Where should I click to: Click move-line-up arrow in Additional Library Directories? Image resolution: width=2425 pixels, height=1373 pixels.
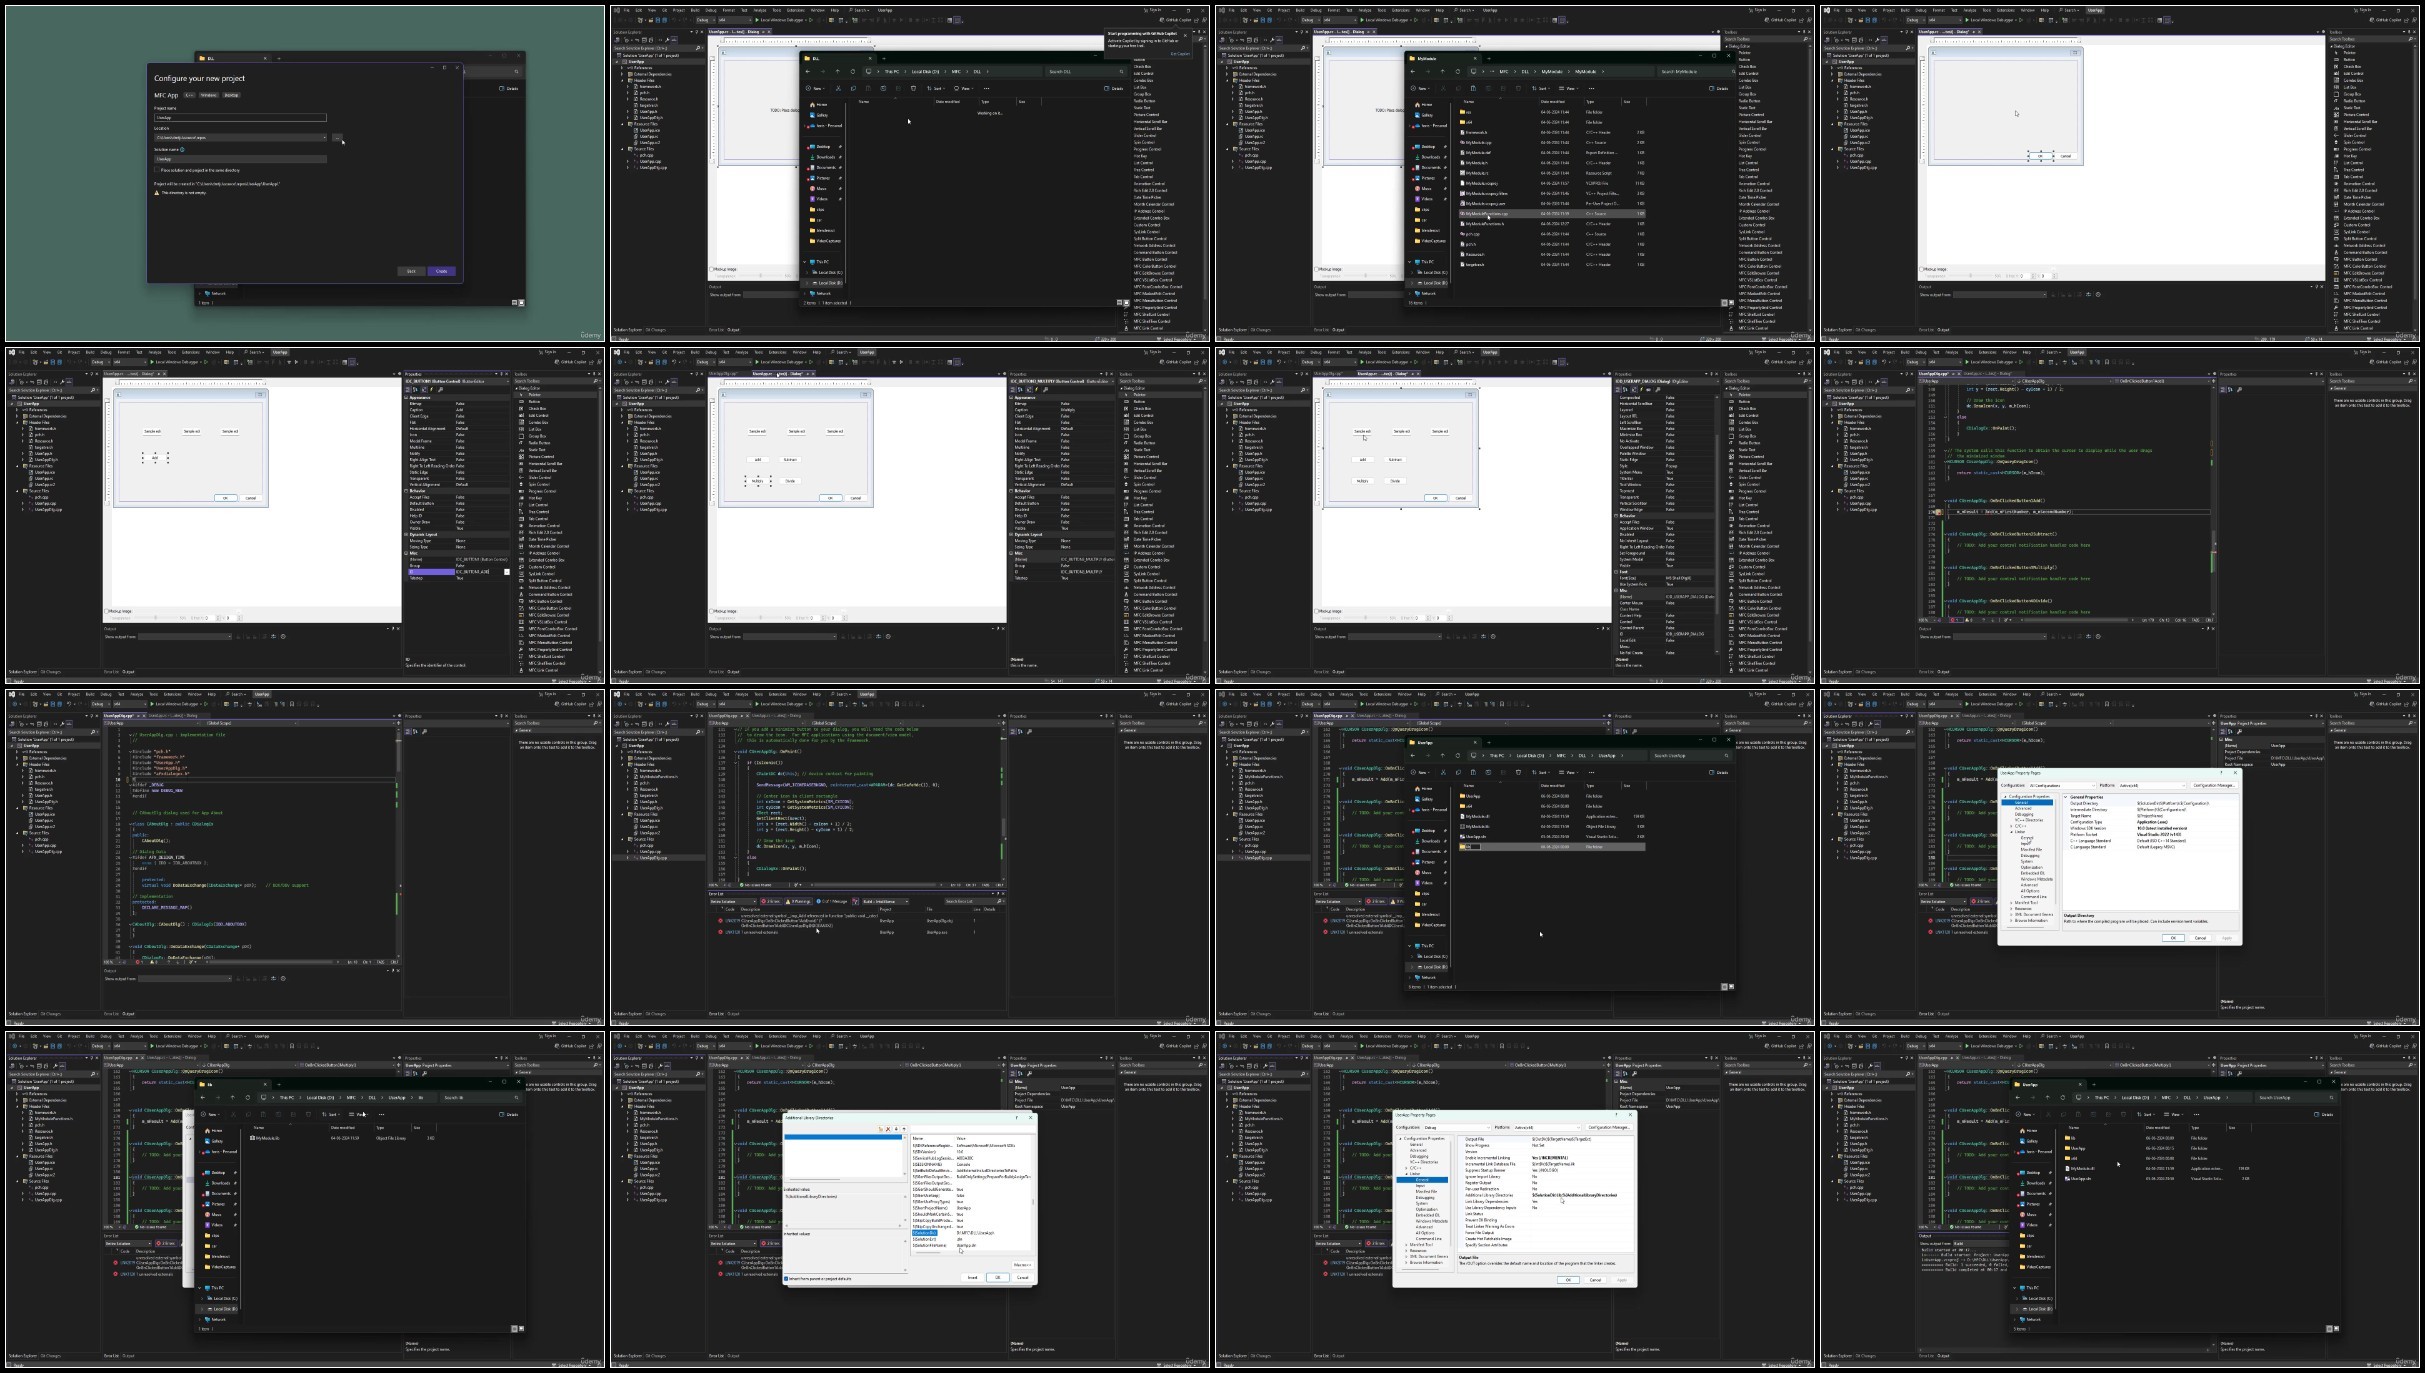point(904,1129)
